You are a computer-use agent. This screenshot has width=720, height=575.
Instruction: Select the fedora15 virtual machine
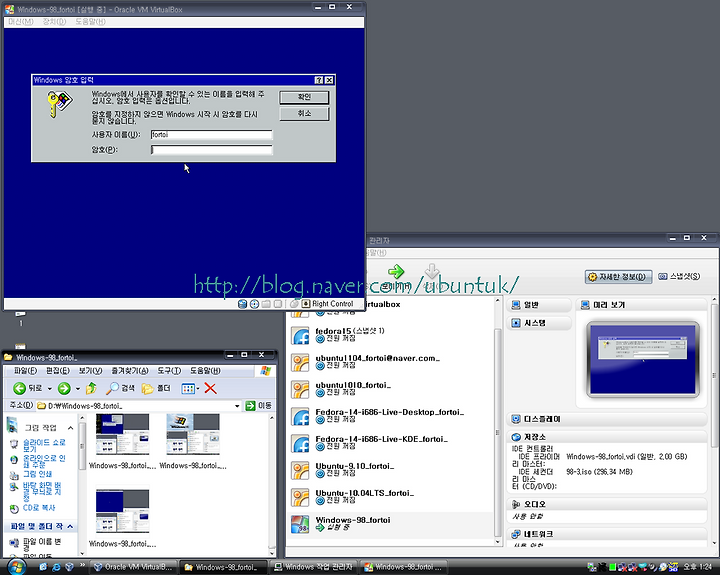pos(390,335)
